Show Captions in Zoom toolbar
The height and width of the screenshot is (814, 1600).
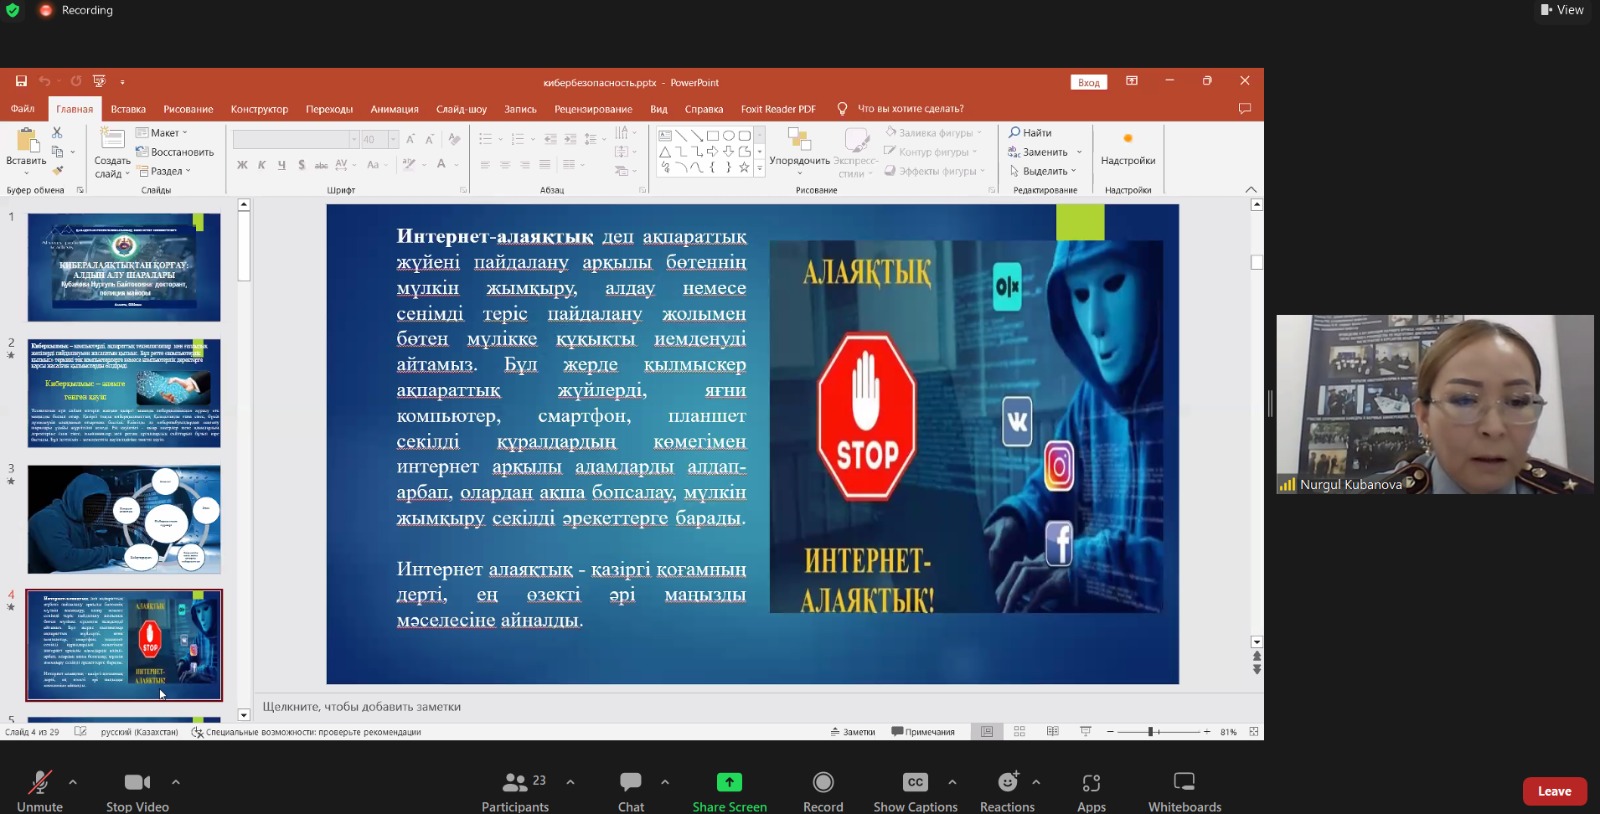(915, 791)
